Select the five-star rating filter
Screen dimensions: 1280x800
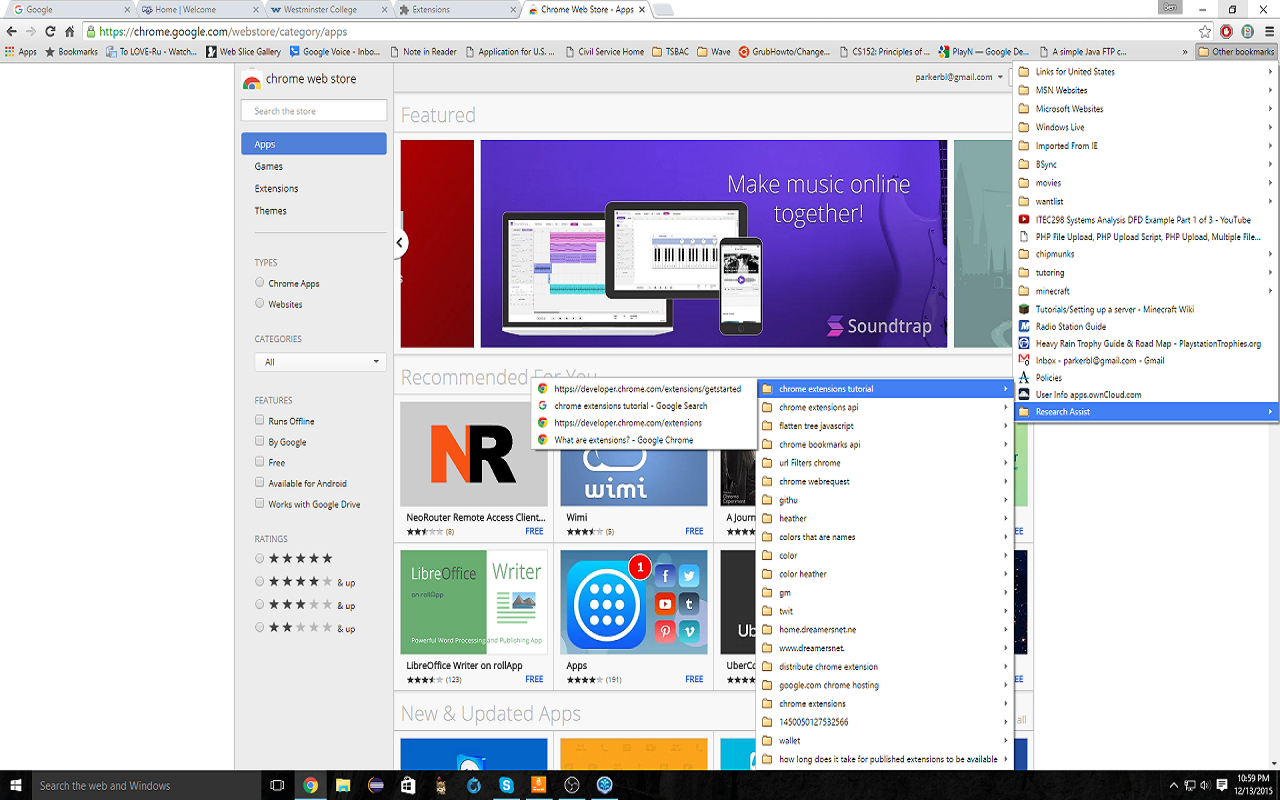pyautogui.click(x=260, y=559)
